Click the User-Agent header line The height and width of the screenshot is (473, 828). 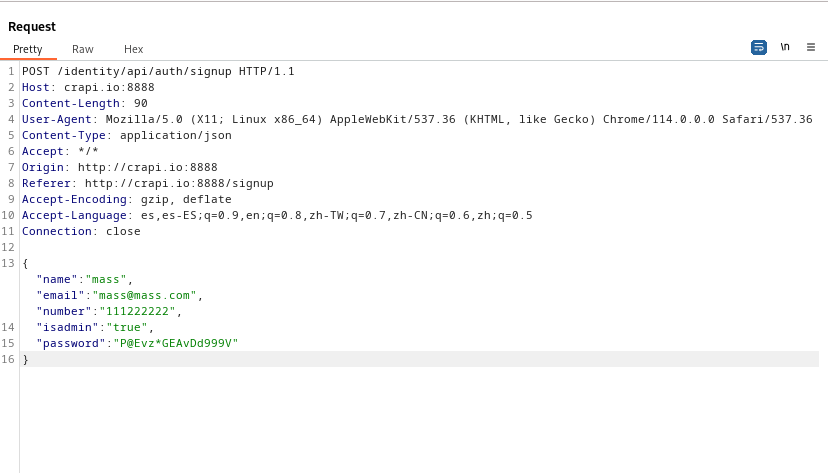417,119
